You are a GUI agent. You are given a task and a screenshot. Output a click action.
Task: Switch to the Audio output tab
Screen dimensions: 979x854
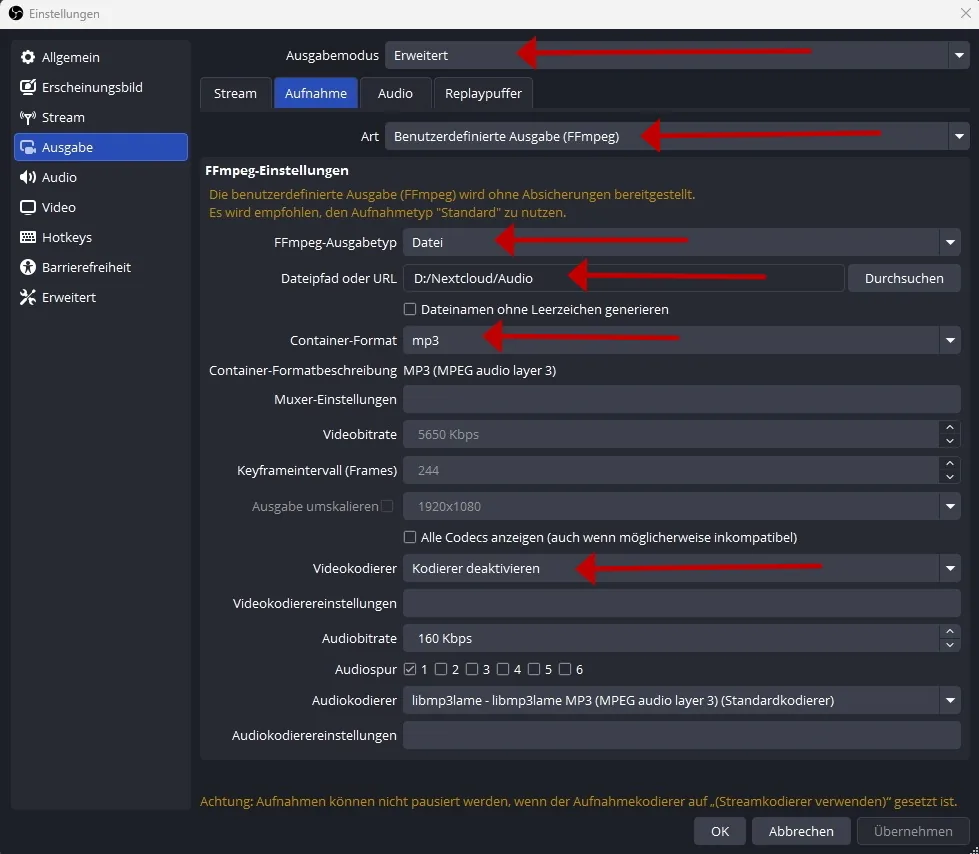coord(395,93)
